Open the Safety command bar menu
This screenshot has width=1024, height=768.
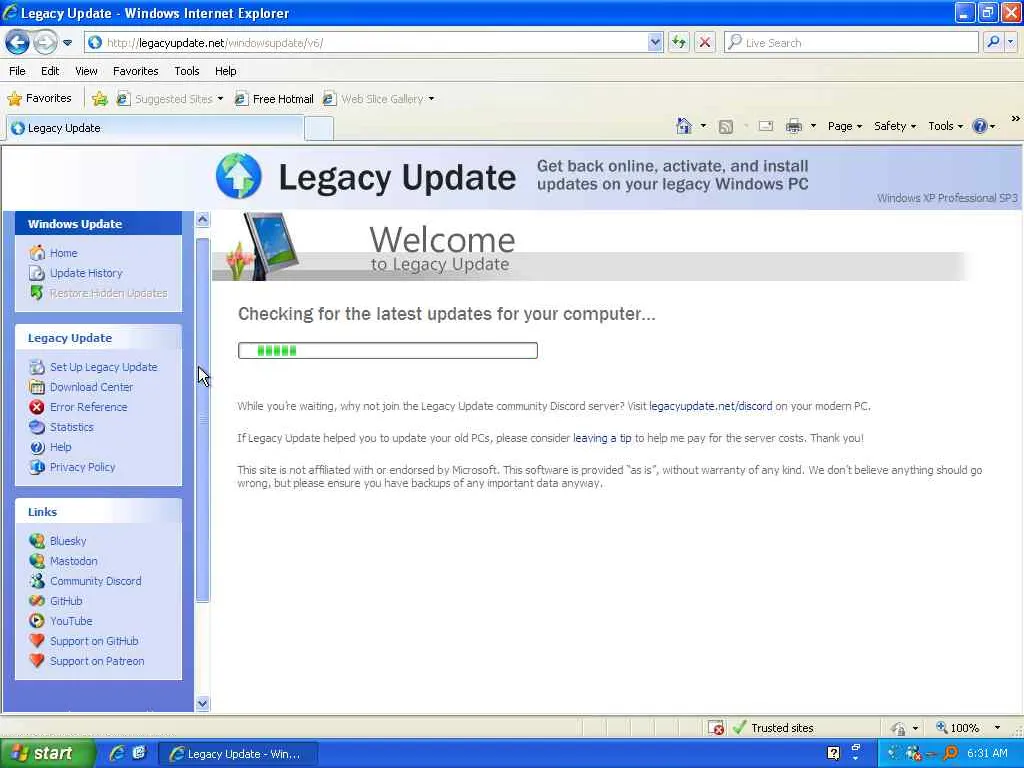(895, 126)
